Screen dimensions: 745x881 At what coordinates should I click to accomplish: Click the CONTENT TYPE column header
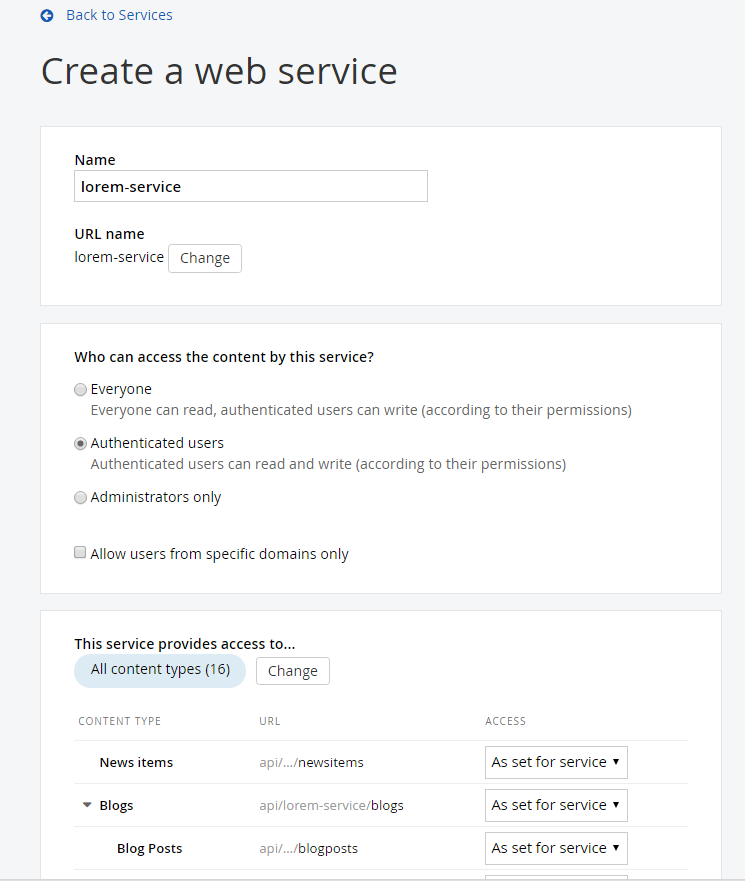click(x=119, y=721)
